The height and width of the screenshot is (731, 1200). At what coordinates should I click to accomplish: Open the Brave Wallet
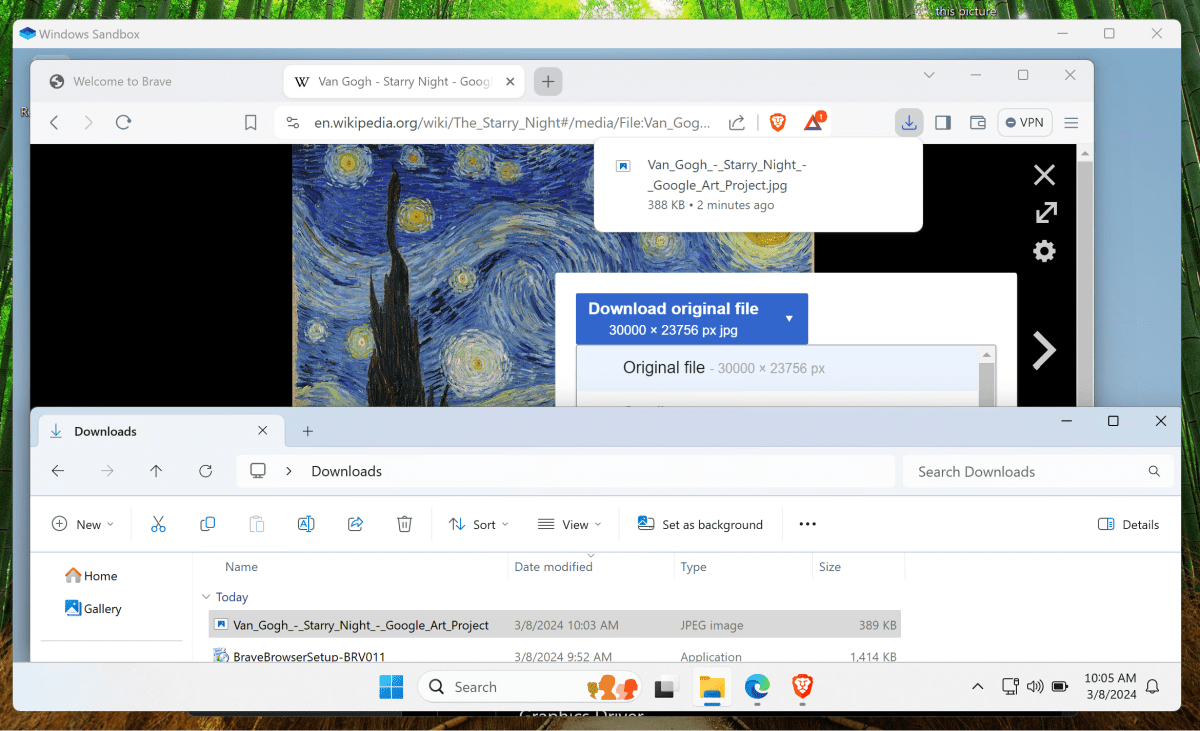click(x=977, y=122)
